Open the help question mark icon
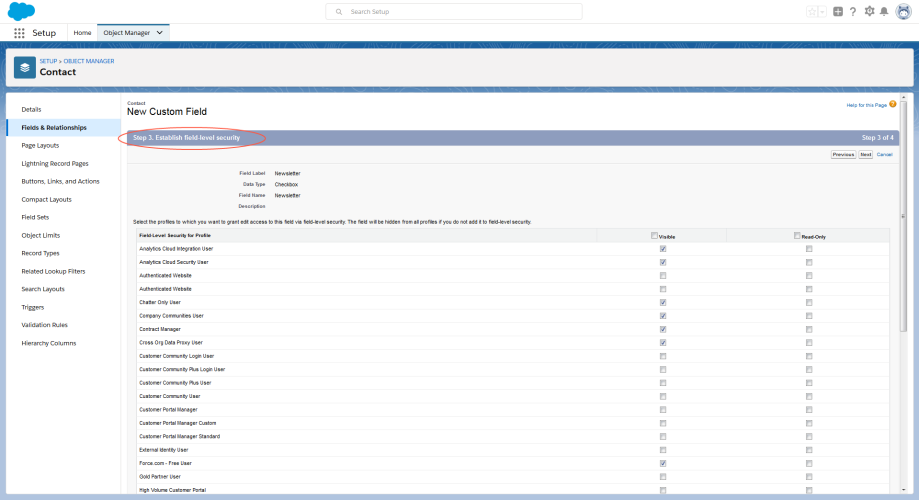This screenshot has height=500, width=919. pos(853,12)
